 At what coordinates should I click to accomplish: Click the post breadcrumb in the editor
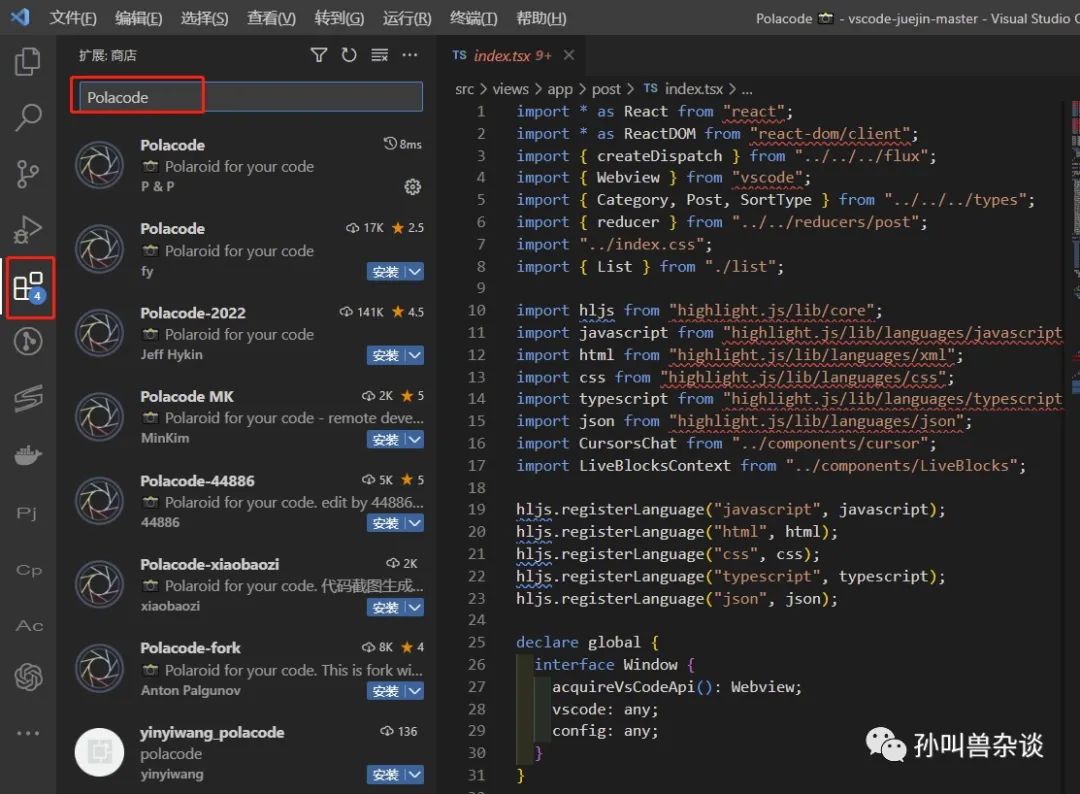(606, 89)
